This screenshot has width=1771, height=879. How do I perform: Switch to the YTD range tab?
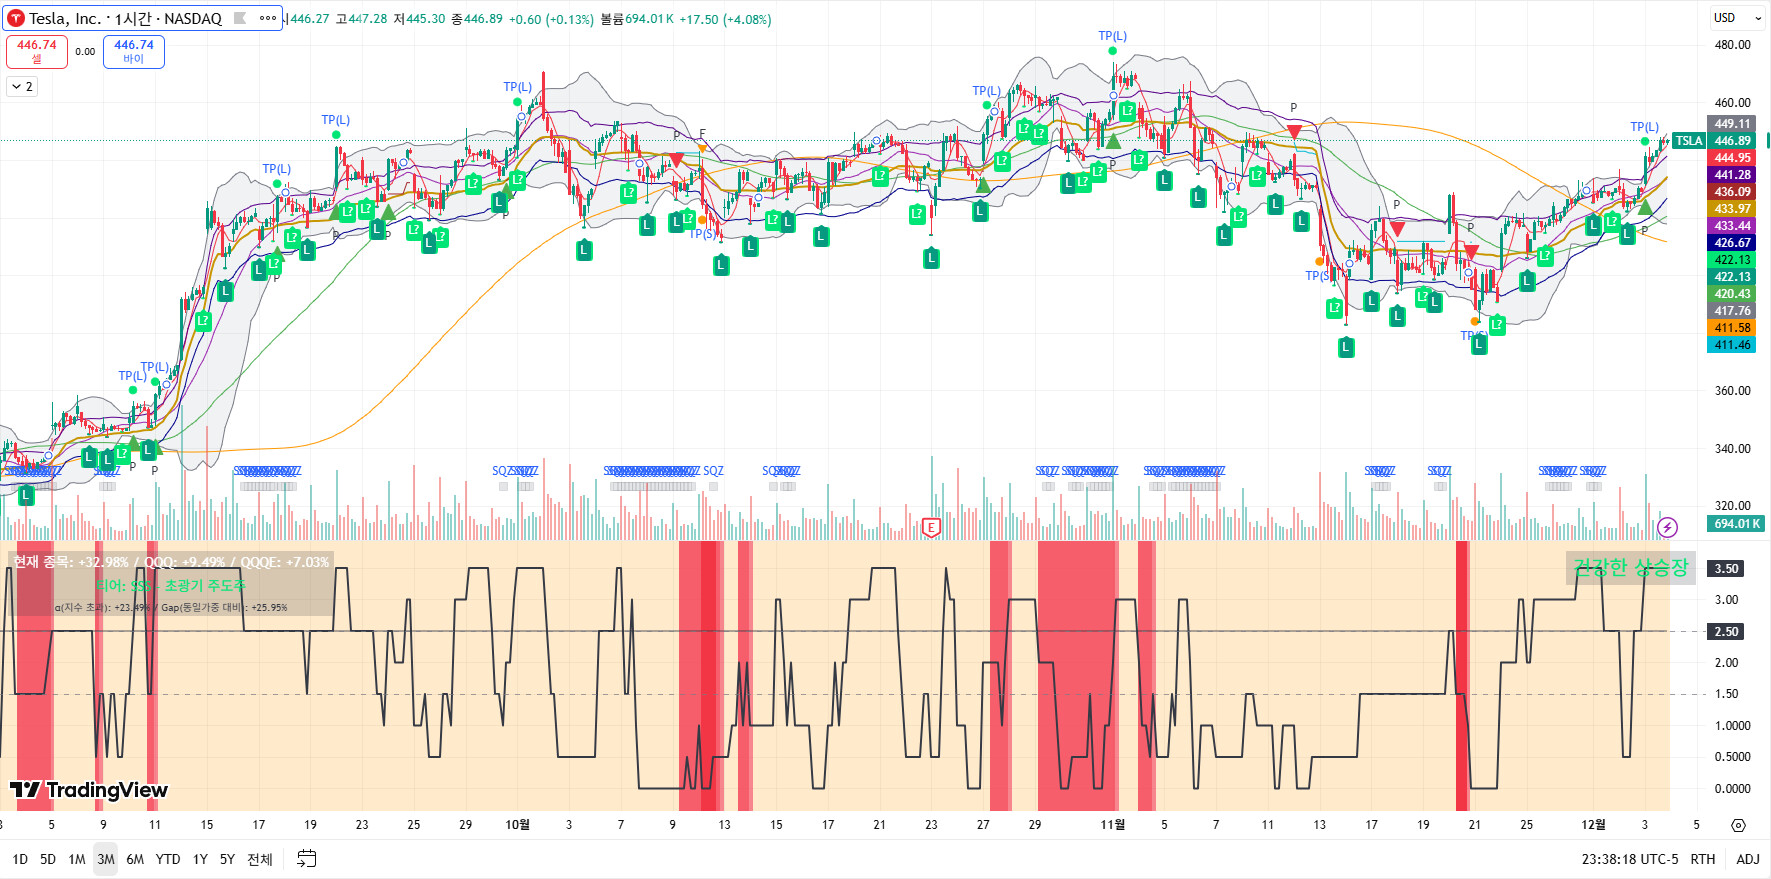(x=168, y=859)
